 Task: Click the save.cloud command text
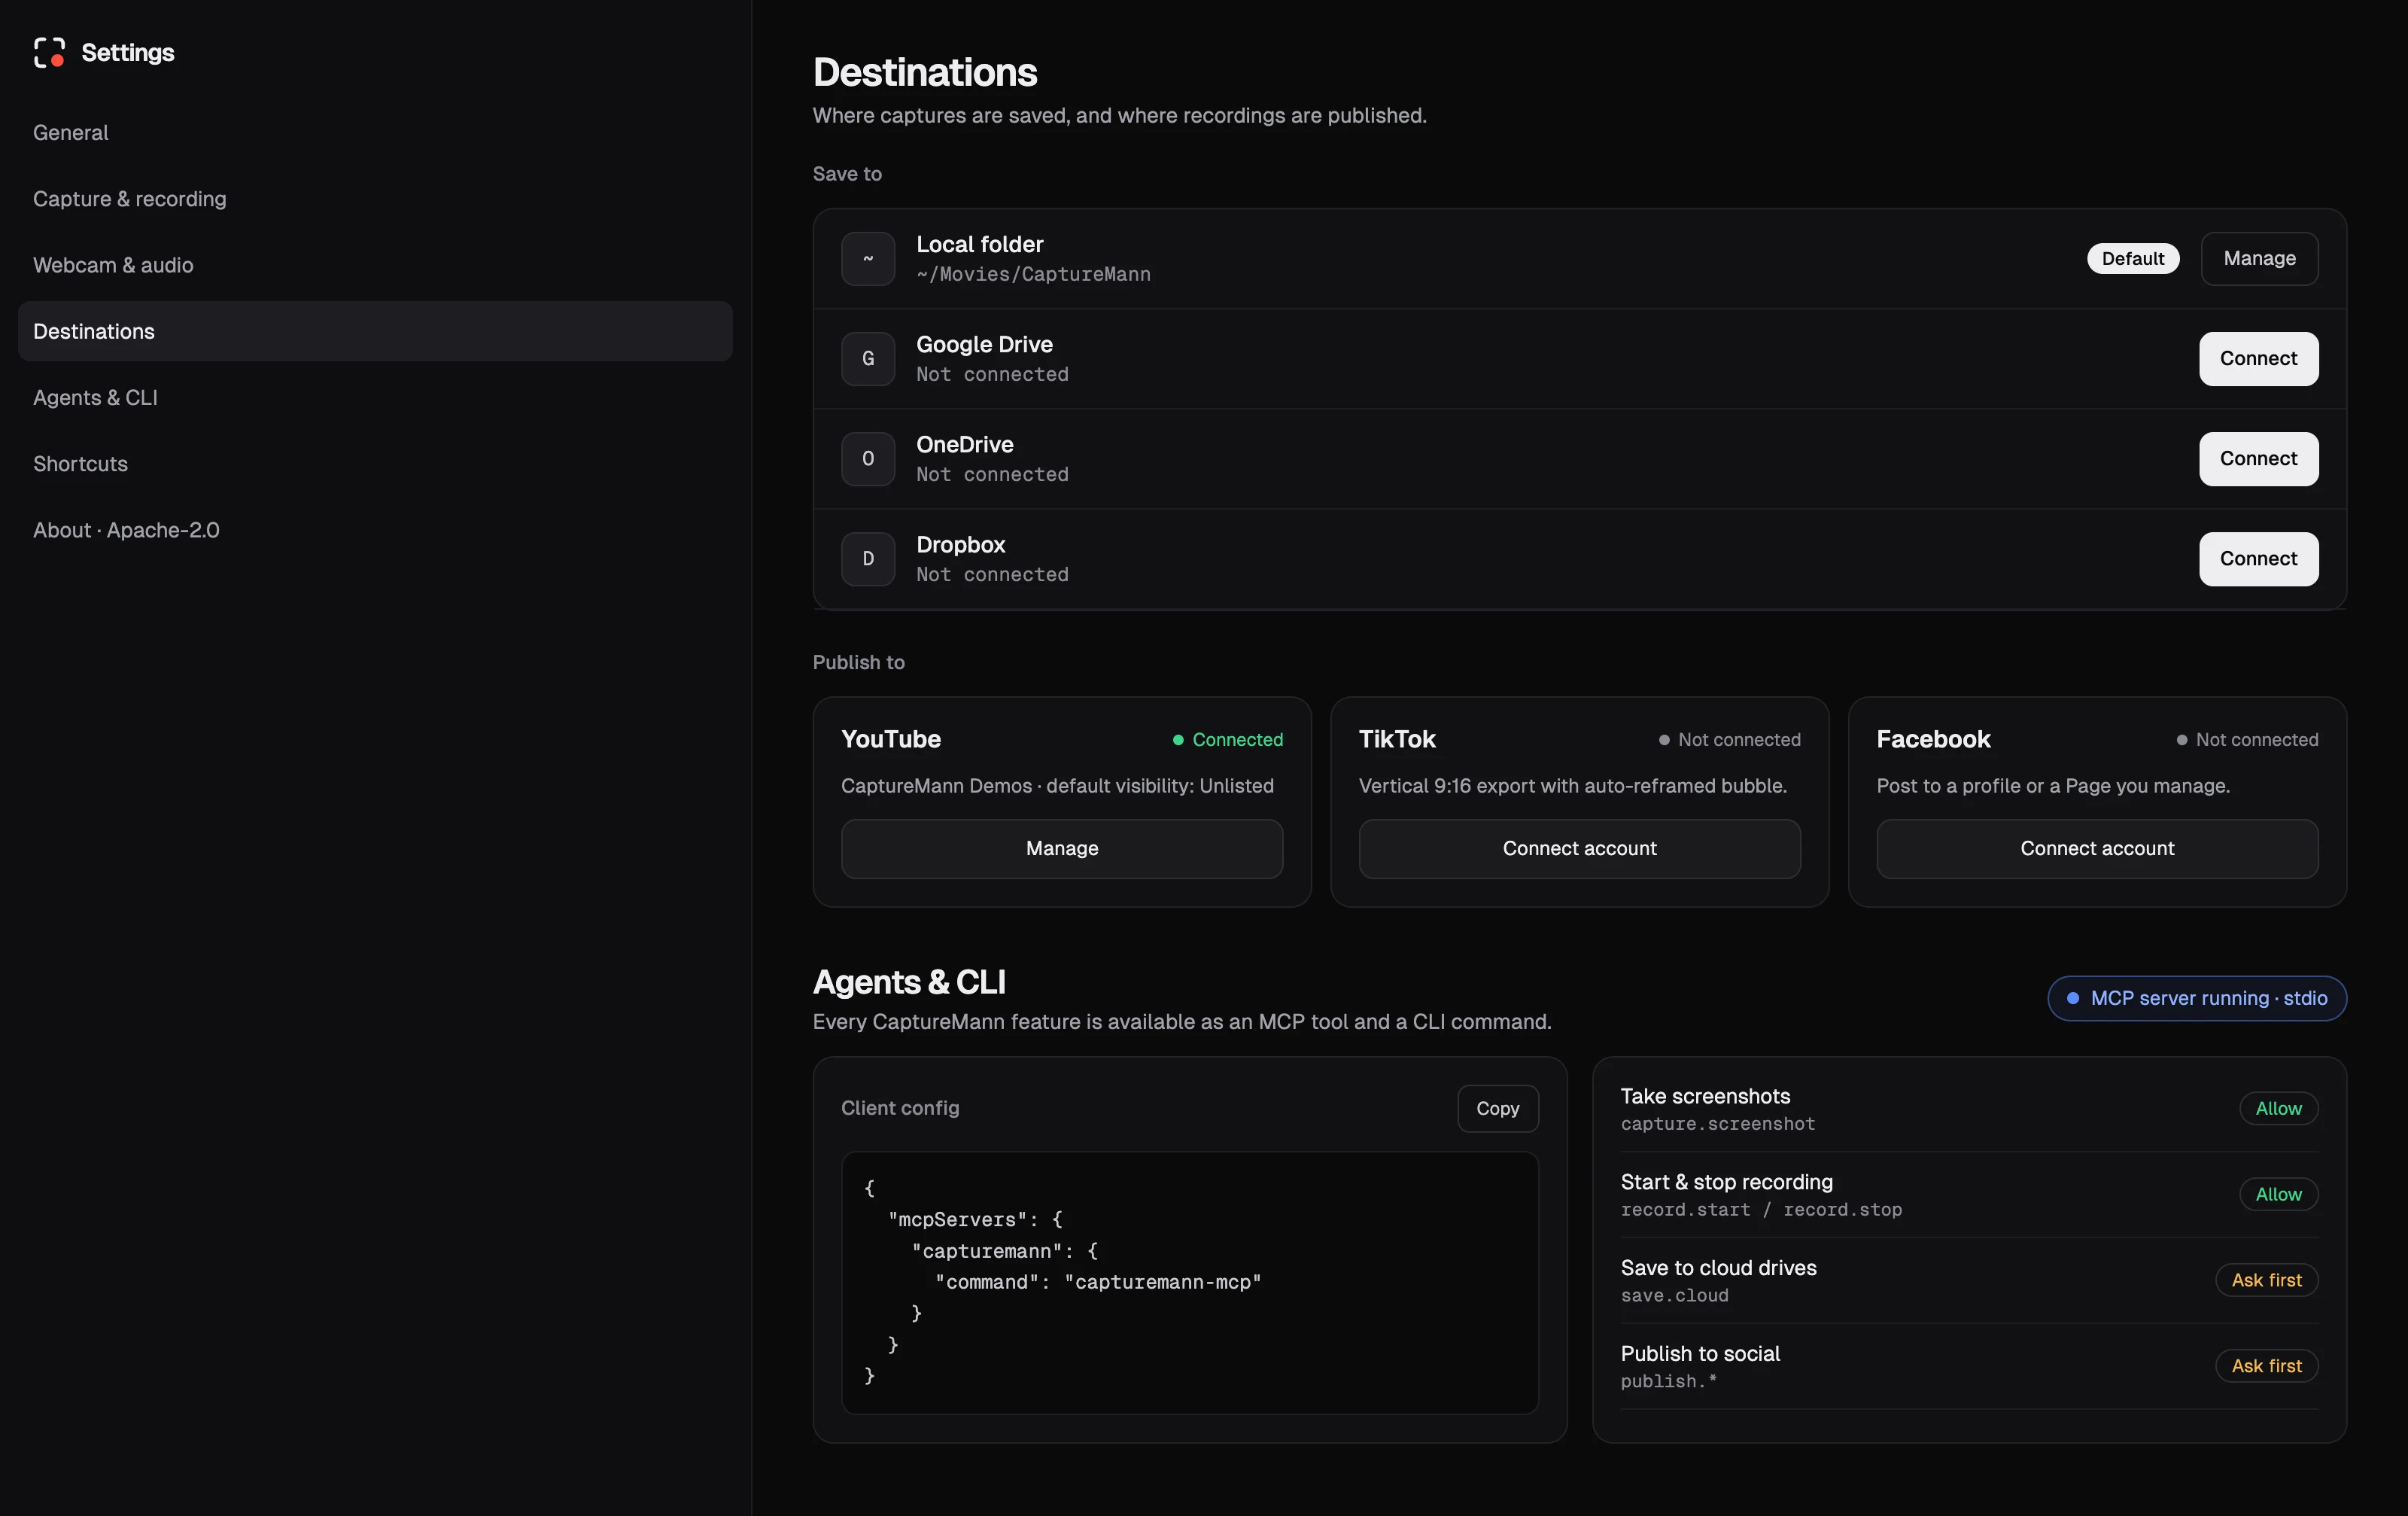tap(1674, 1296)
